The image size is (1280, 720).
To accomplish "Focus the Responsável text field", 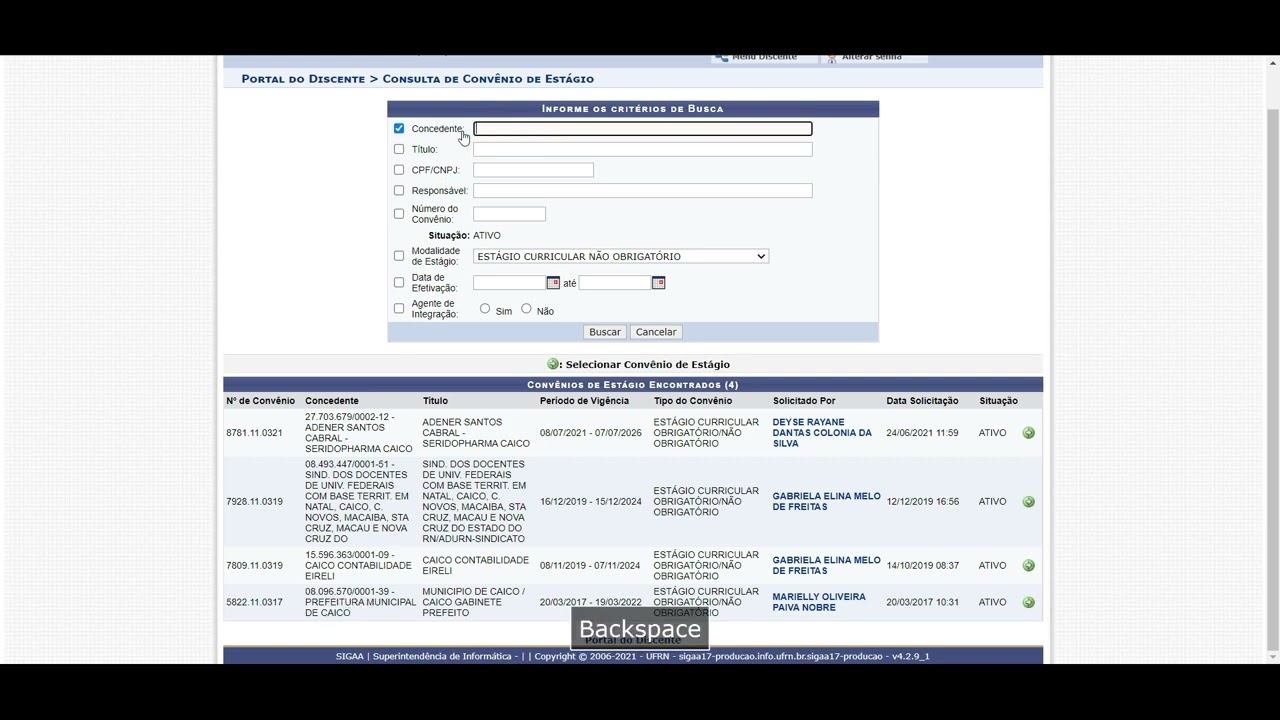I will point(643,190).
